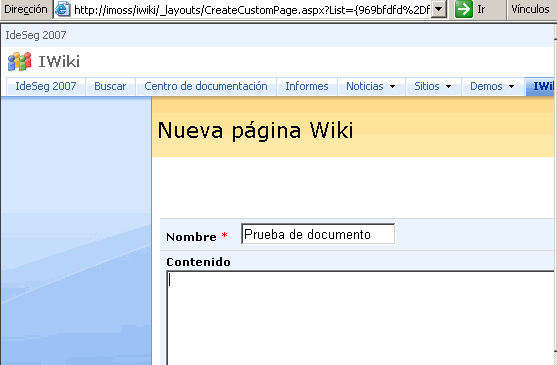Click the IWiki site people logo
The image size is (557, 365).
[20, 61]
